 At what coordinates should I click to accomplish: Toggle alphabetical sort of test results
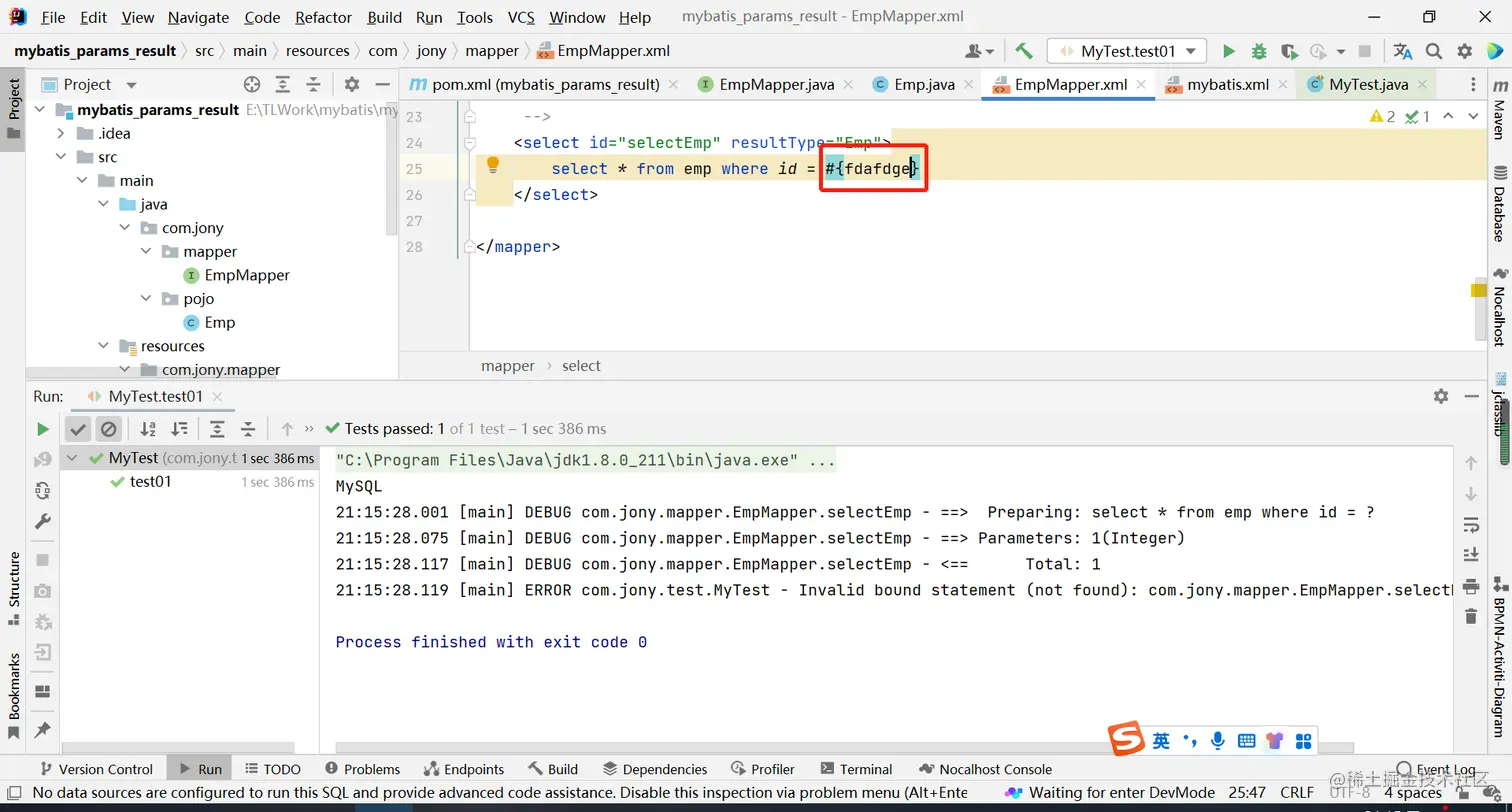coord(148,429)
